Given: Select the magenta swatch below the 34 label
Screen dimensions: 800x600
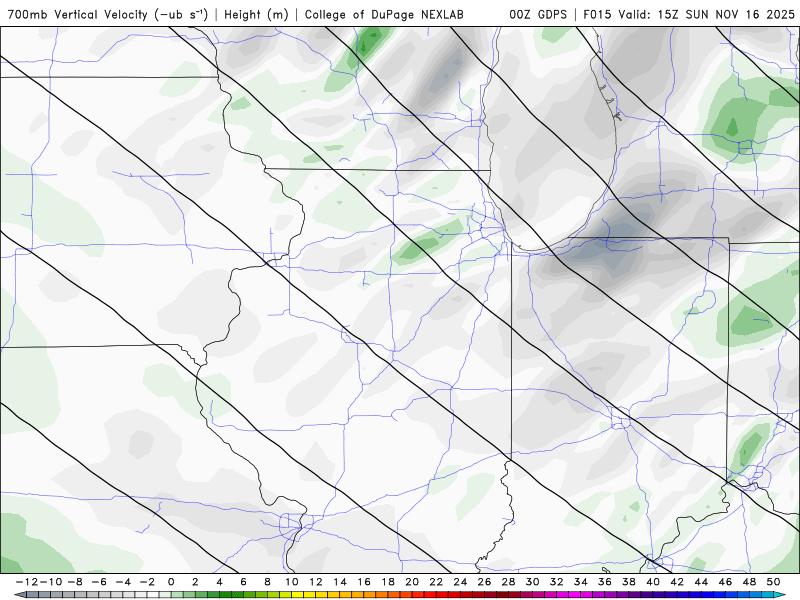Looking at the screenshot, I should tap(587, 595).
